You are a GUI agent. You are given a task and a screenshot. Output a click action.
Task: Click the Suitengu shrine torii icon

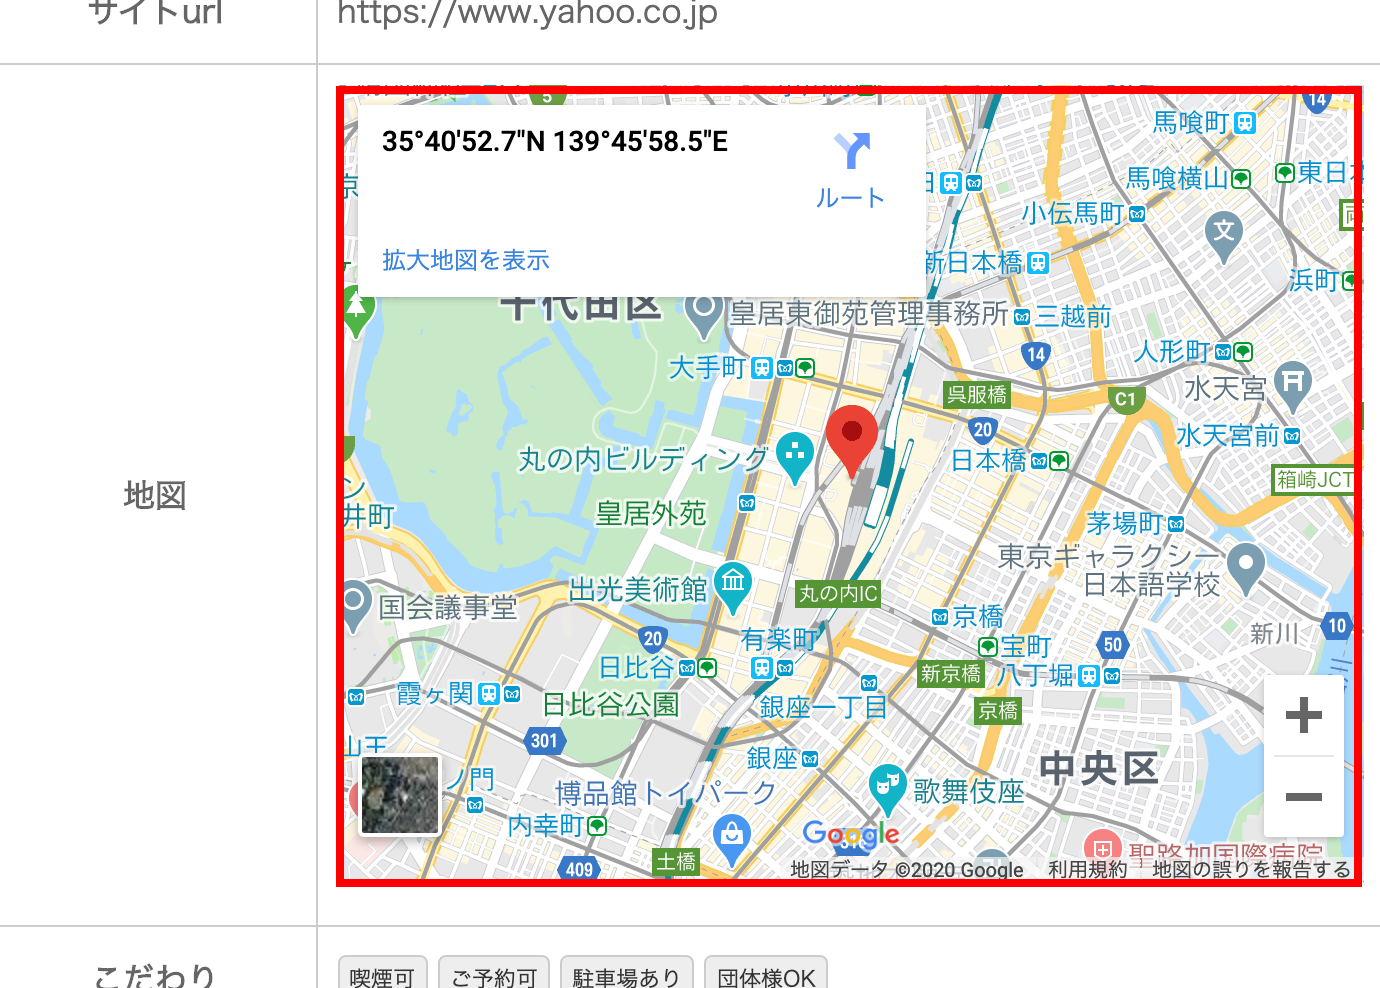point(1293,386)
